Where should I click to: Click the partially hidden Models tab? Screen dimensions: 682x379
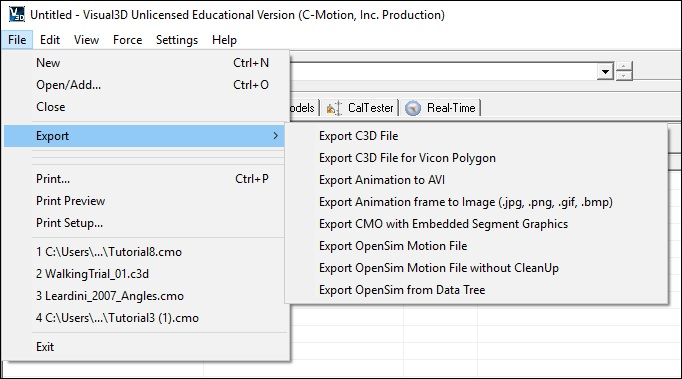coord(304,108)
